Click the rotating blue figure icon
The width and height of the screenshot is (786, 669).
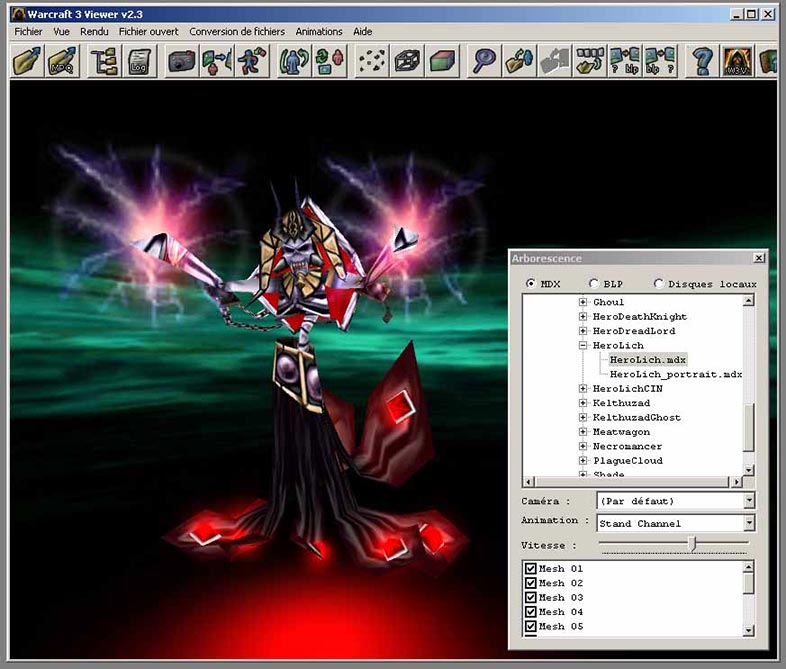pos(294,61)
